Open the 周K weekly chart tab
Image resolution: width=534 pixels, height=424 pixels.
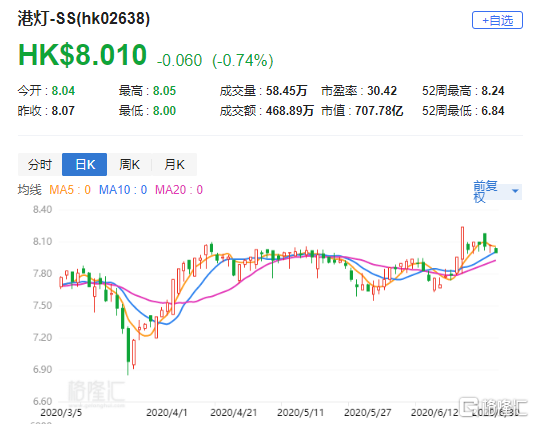[x=129, y=165]
